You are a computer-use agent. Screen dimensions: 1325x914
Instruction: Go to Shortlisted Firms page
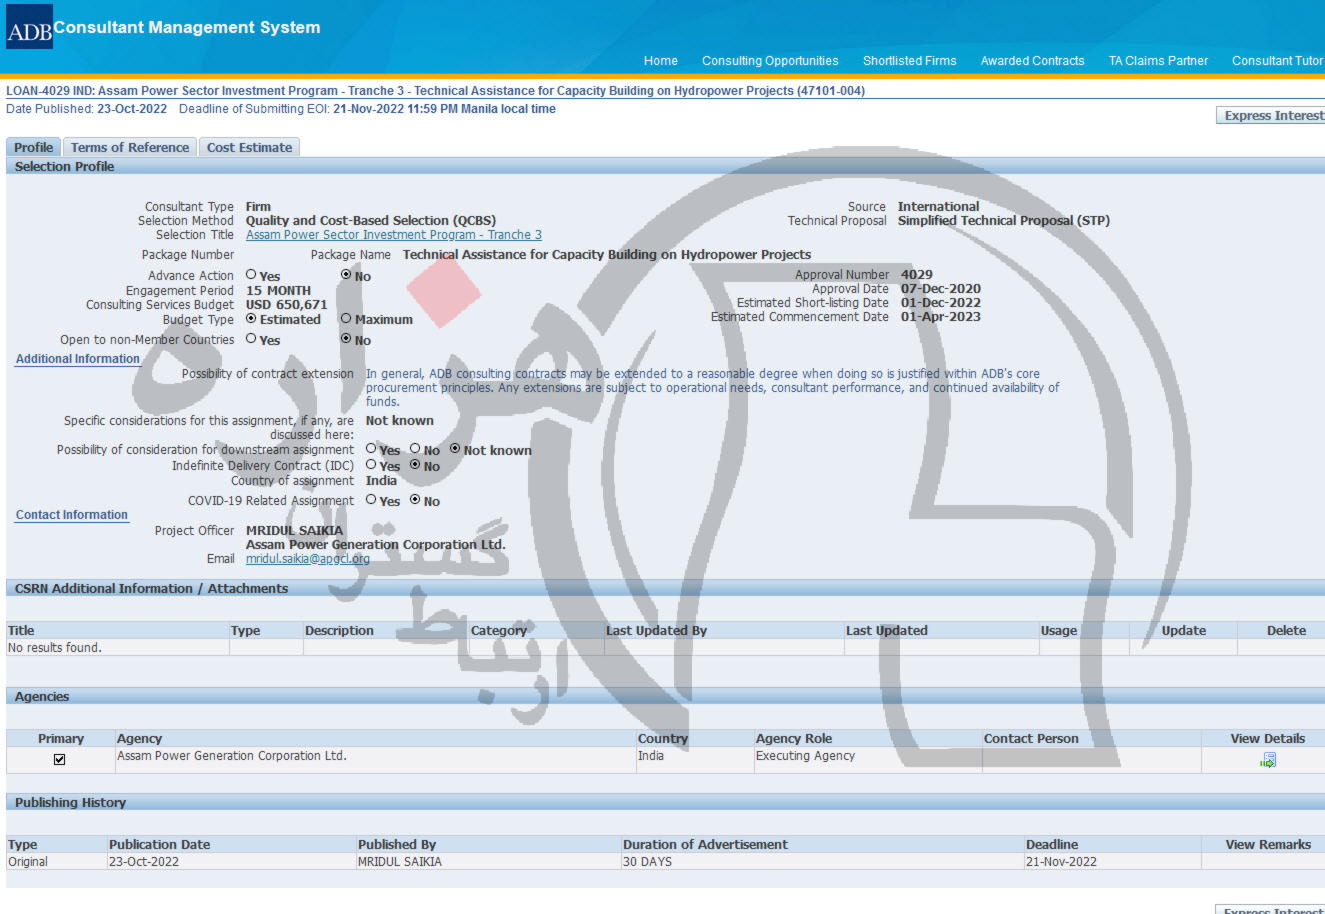tap(910, 61)
